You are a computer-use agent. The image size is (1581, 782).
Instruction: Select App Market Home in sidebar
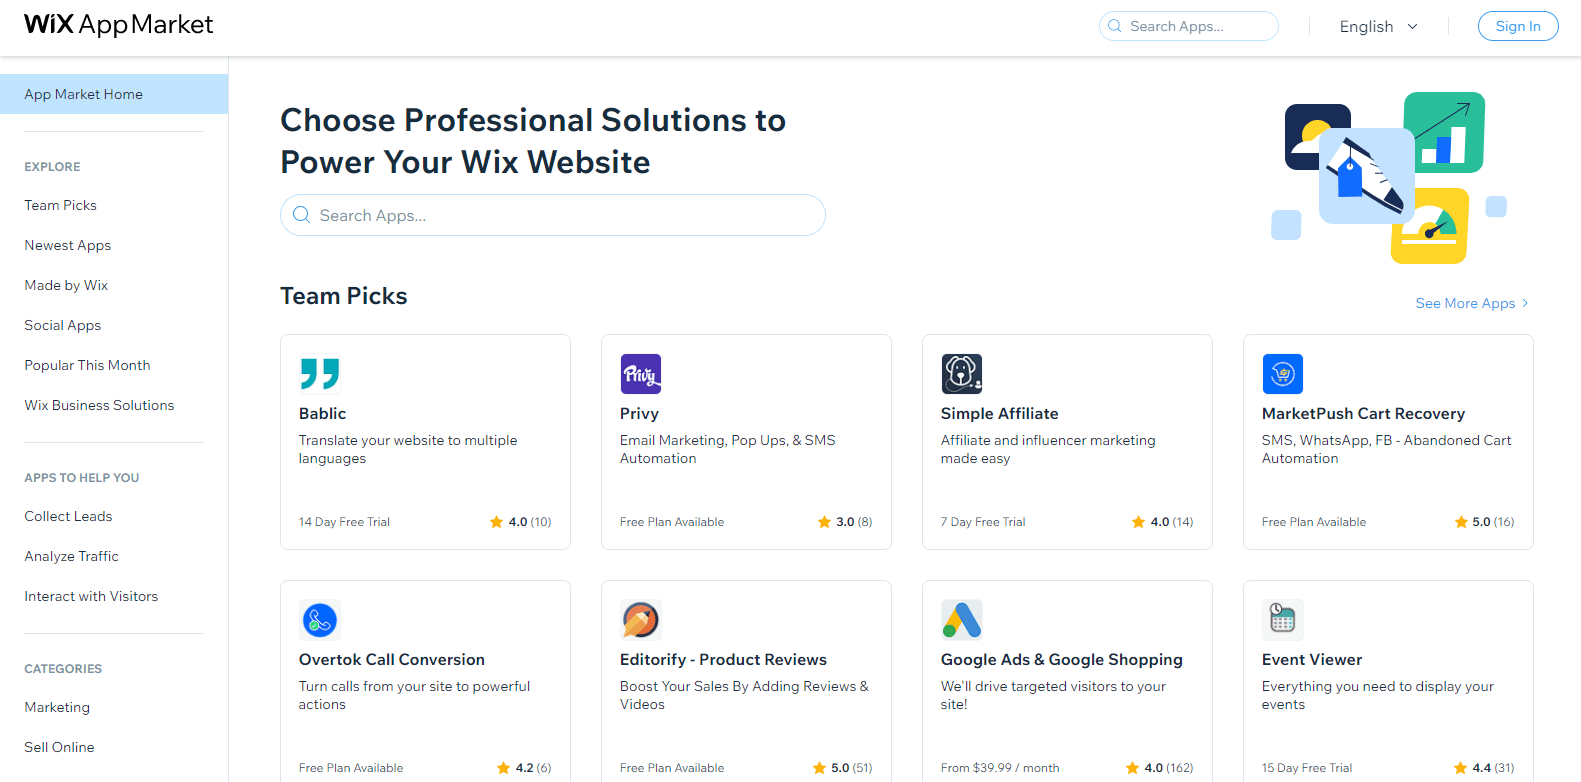[114, 94]
